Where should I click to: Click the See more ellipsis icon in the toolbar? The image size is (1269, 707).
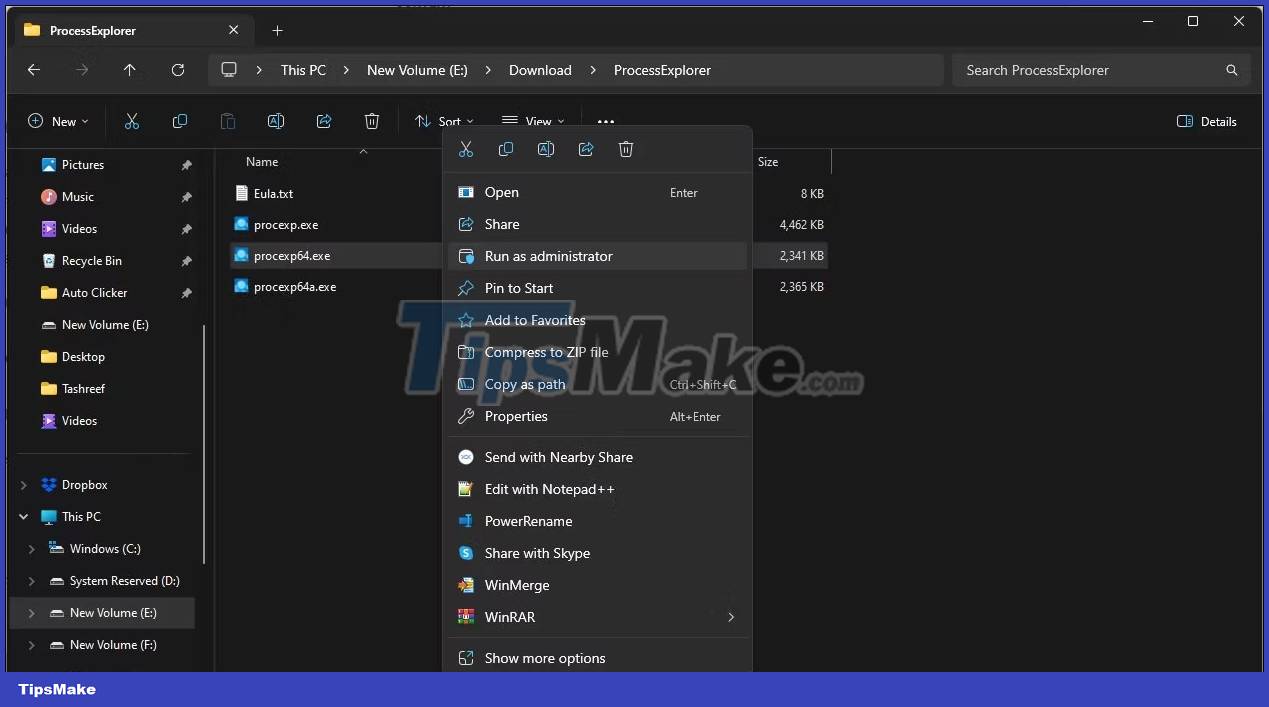tap(606, 121)
